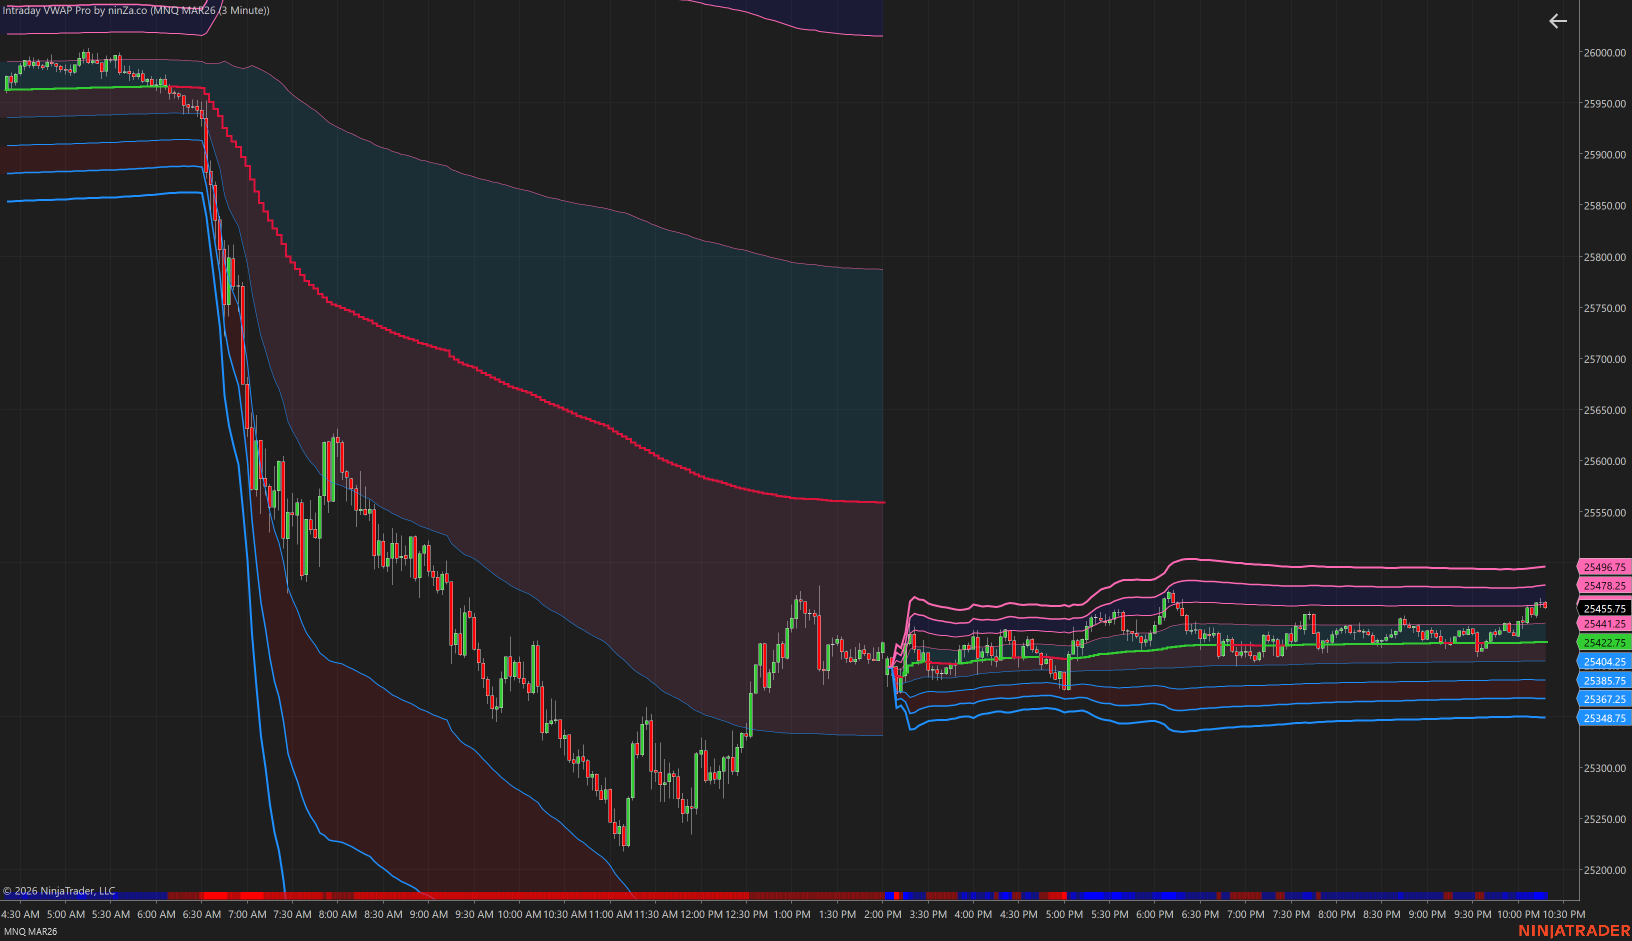Click the blue 25385.75 price marker

click(x=1604, y=681)
